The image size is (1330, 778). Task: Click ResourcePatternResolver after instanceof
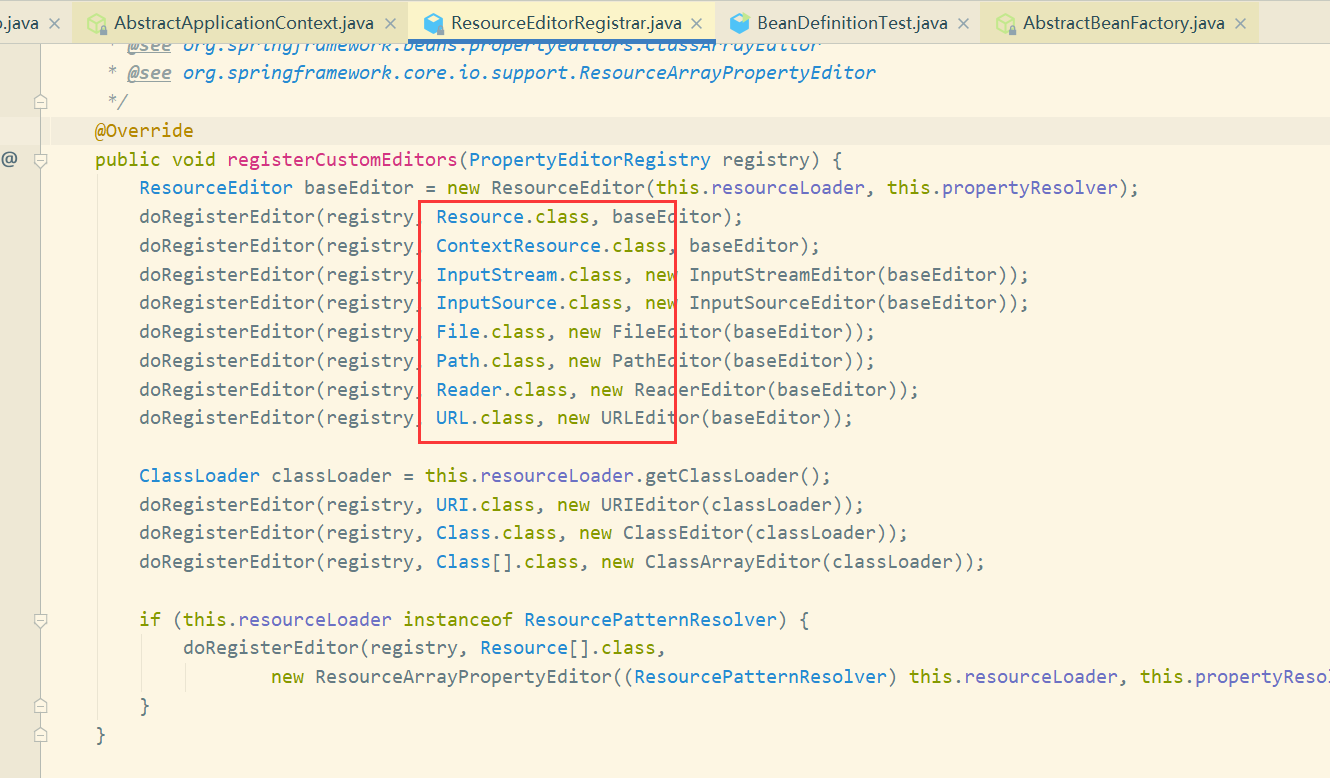(650, 620)
